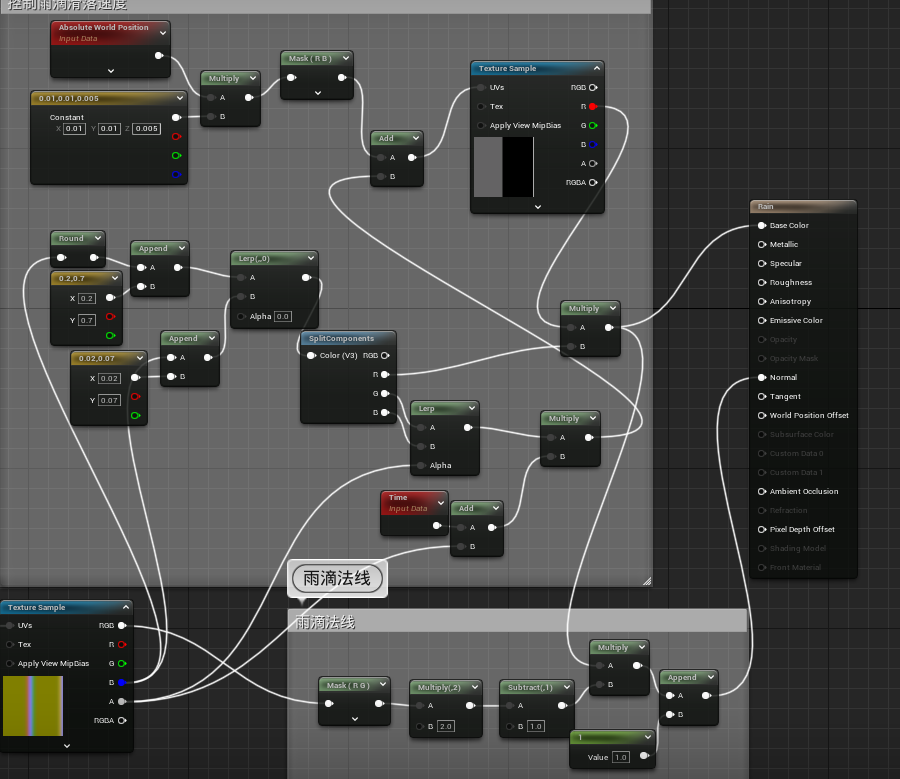Open the Mask (R B) node dropdown arrow

[346, 58]
